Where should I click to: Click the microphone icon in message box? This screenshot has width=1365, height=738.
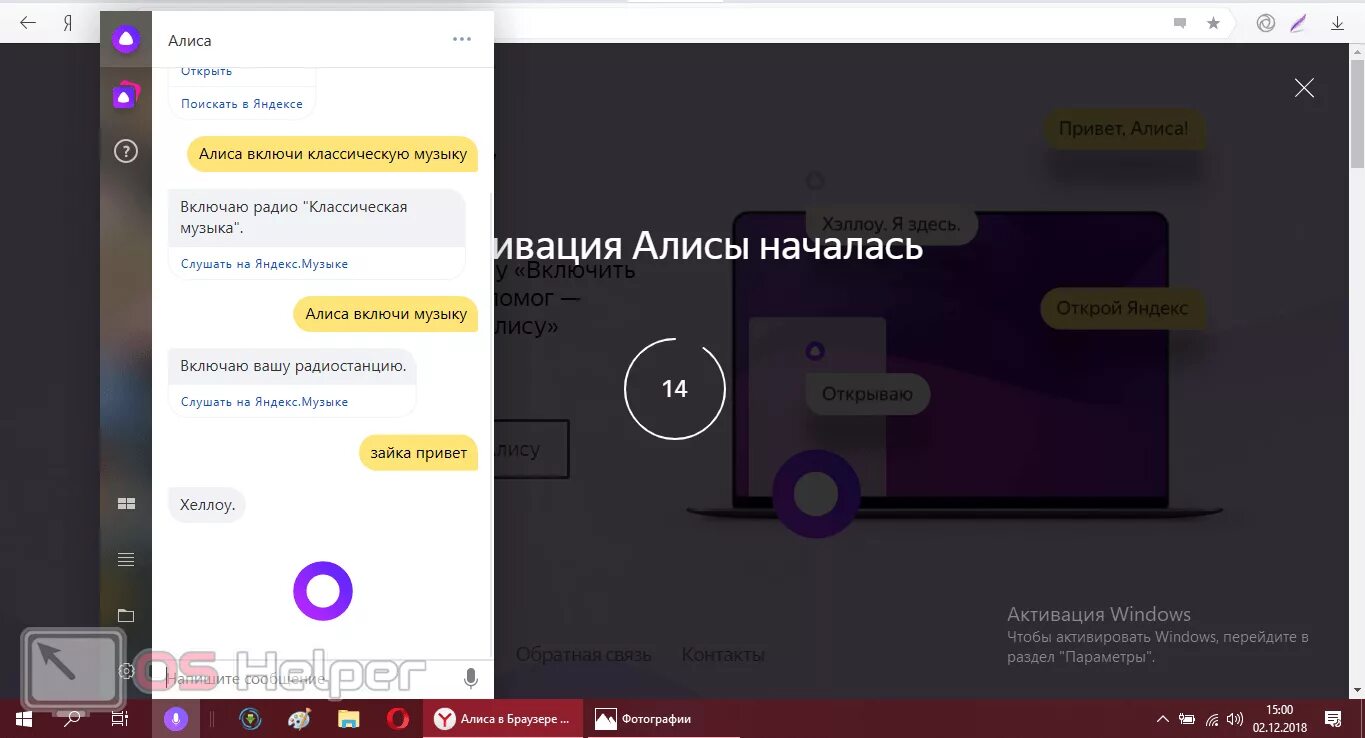pyautogui.click(x=471, y=679)
